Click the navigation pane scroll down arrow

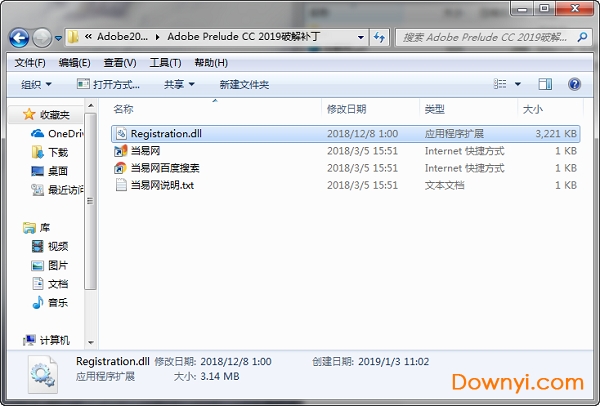[x=90, y=342]
